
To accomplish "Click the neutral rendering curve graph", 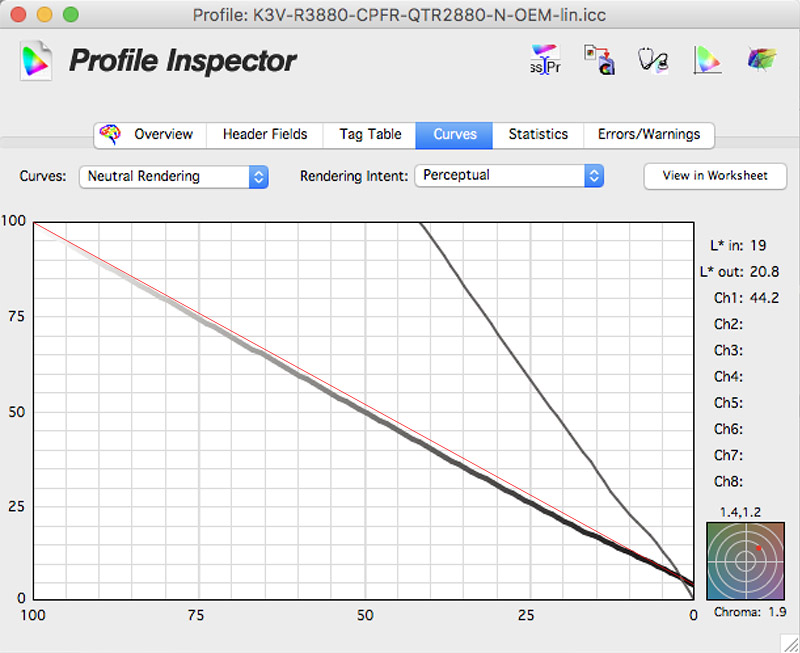I will coord(363,411).
